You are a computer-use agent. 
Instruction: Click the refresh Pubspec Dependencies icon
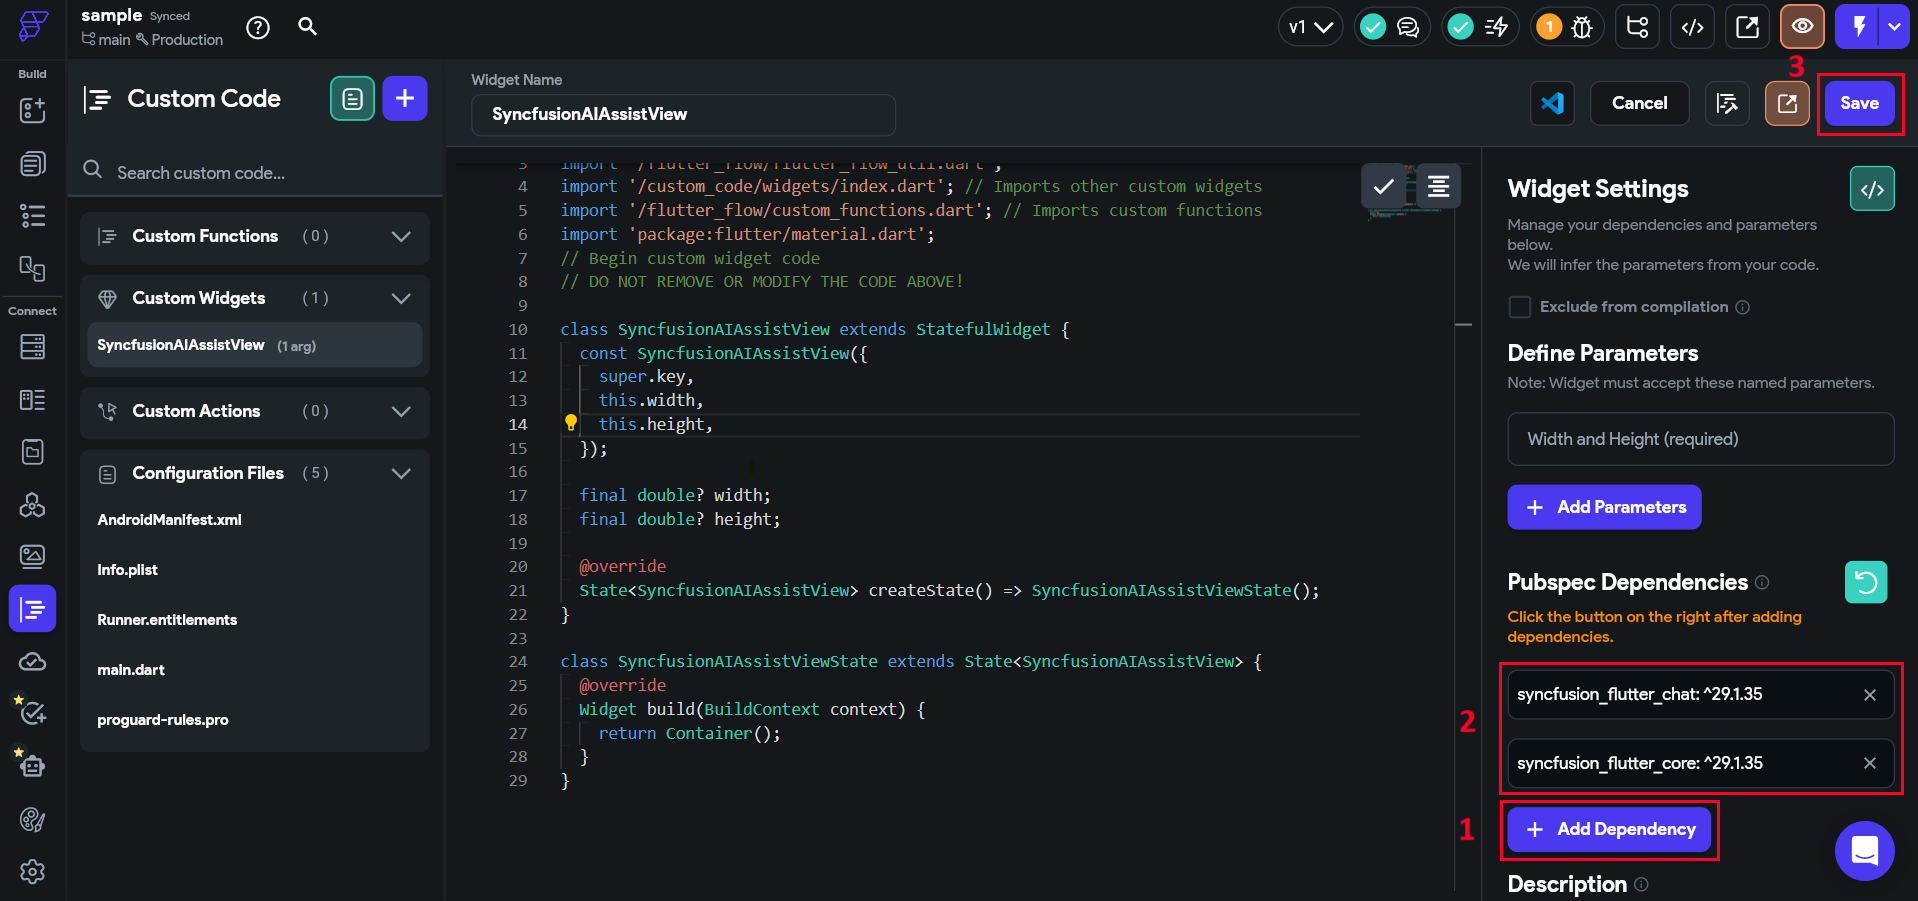pos(1865,582)
